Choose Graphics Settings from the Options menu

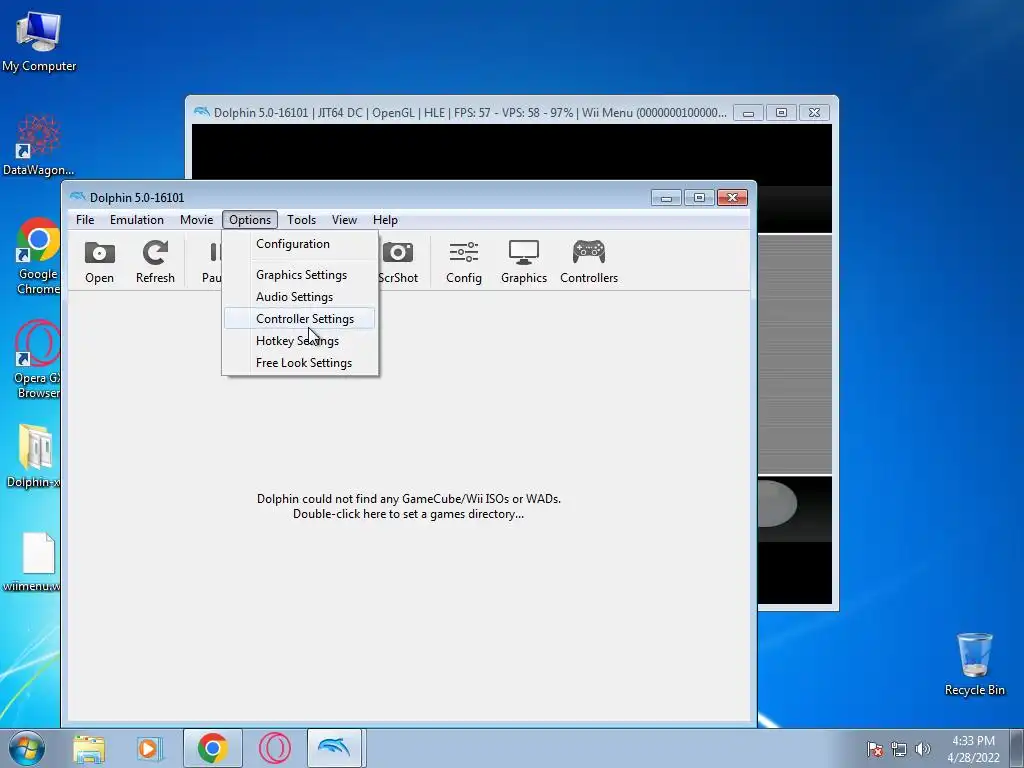click(300, 275)
